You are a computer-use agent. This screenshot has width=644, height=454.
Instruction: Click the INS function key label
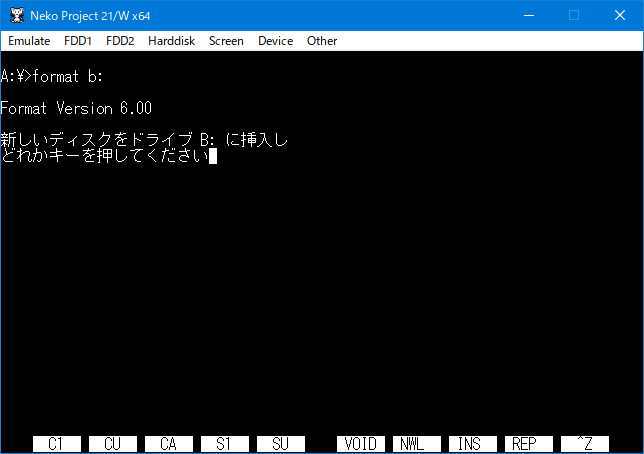click(473, 444)
